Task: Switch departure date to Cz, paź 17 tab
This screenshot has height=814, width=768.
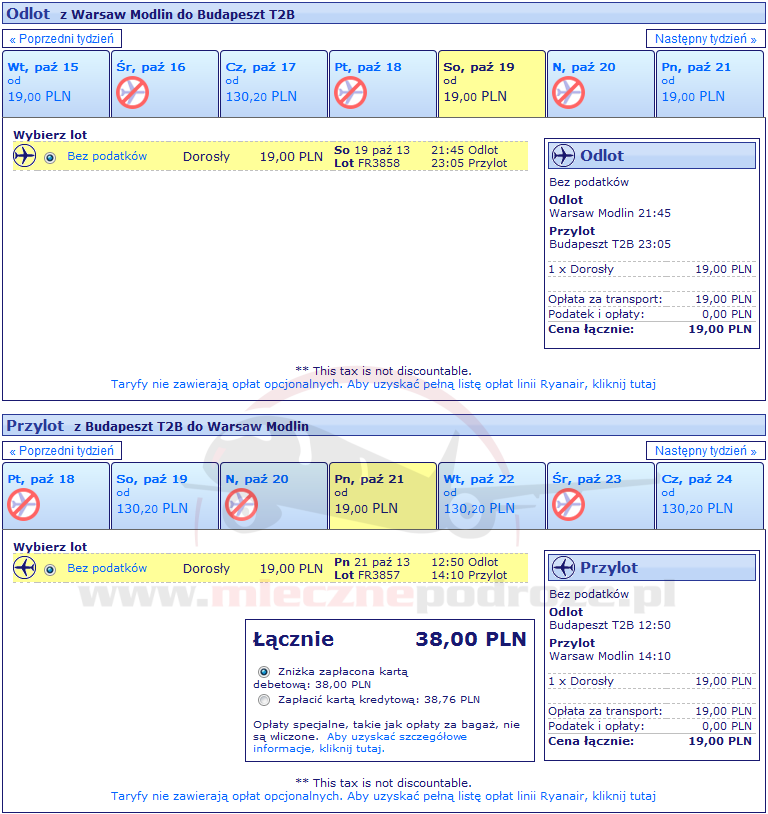Action: [273, 83]
